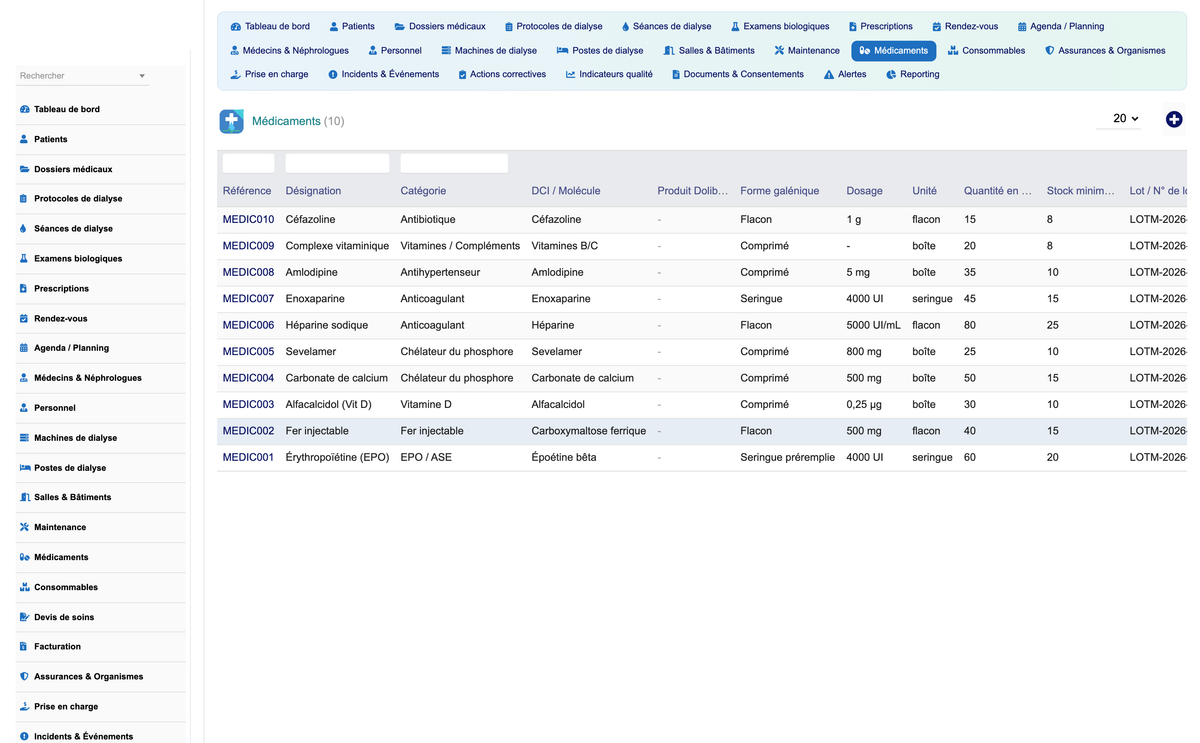Image resolution: width=1200 pixels, height=743 pixels.
Task: Open Médecins & Néphrologues in top menu
Action: pyautogui.click(x=289, y=50)
